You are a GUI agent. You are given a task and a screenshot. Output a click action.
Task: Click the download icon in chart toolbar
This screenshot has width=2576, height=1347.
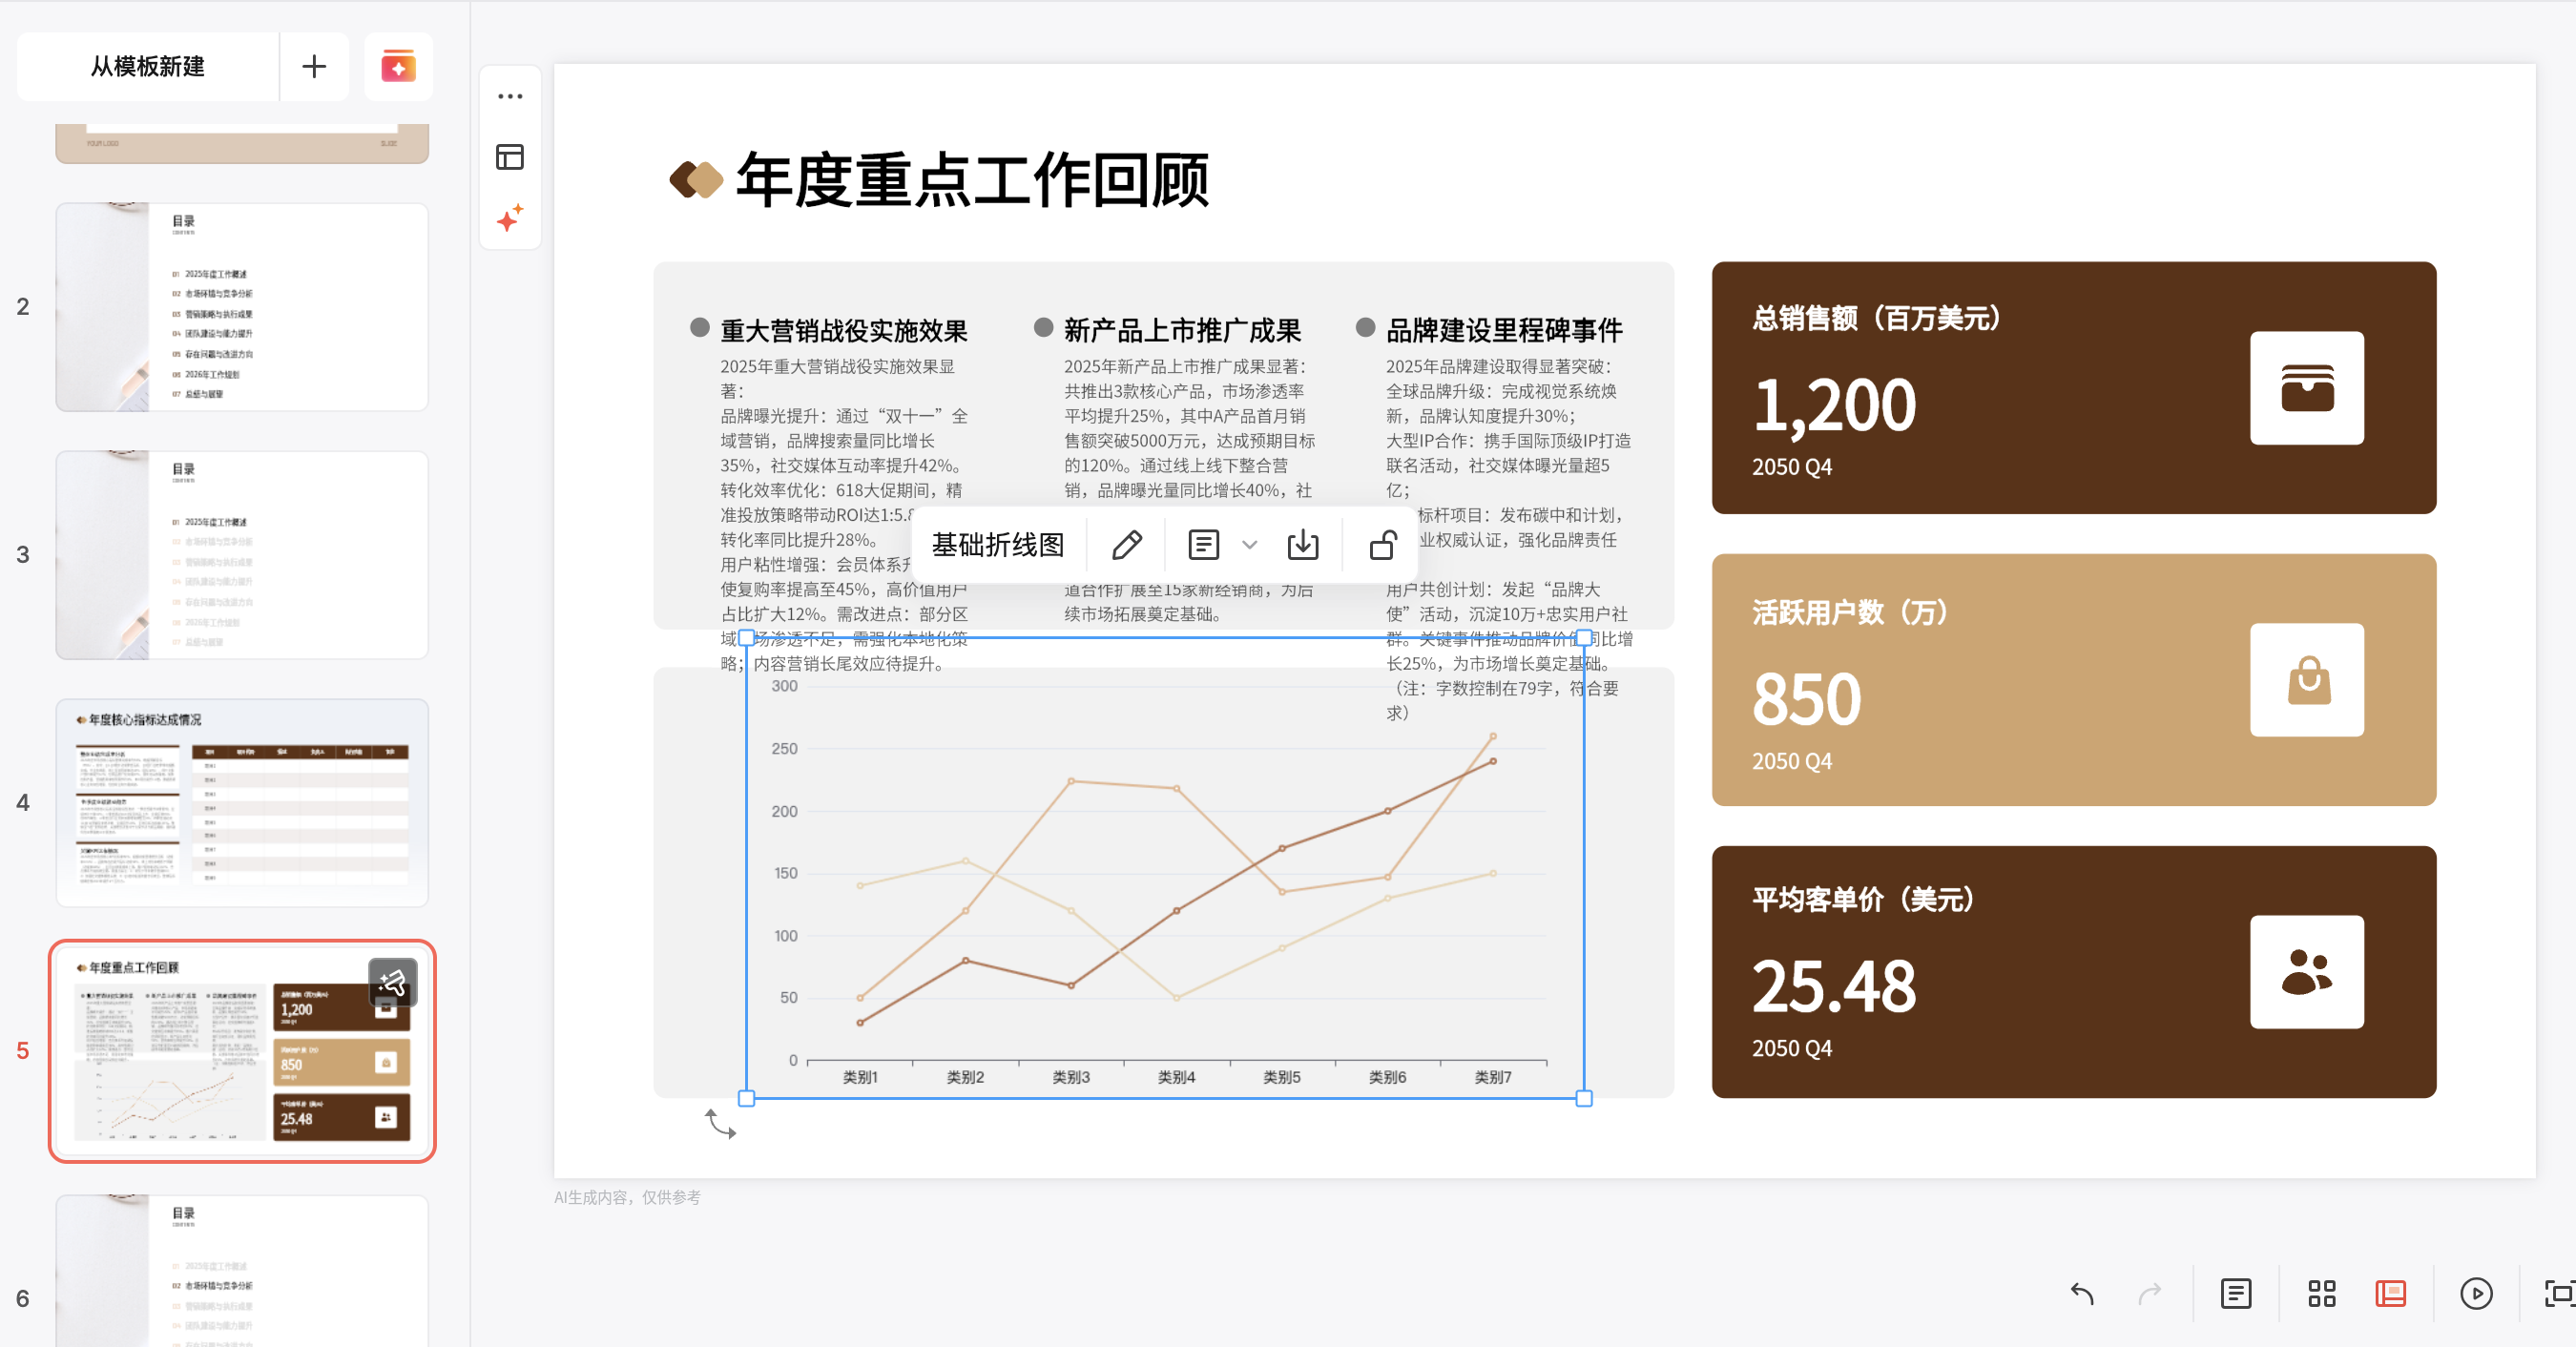[1302, 545]
